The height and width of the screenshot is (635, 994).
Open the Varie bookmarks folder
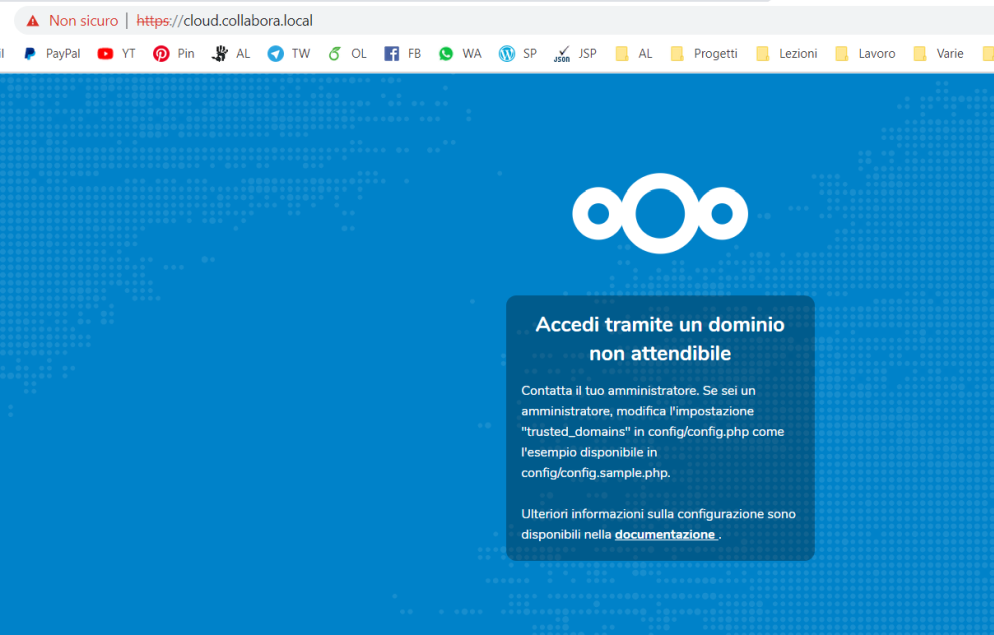pos(939,54)
